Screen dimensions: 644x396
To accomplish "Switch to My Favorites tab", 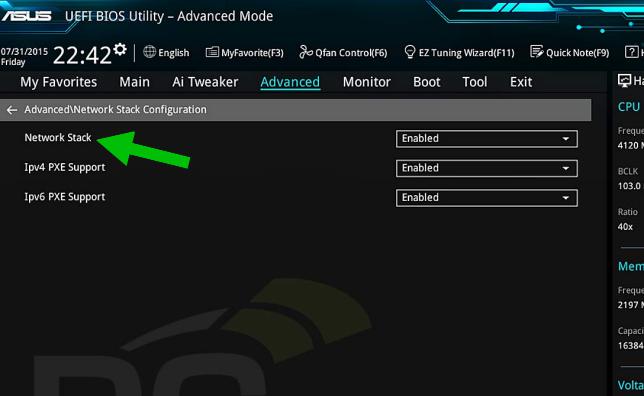I will [59, 82].
